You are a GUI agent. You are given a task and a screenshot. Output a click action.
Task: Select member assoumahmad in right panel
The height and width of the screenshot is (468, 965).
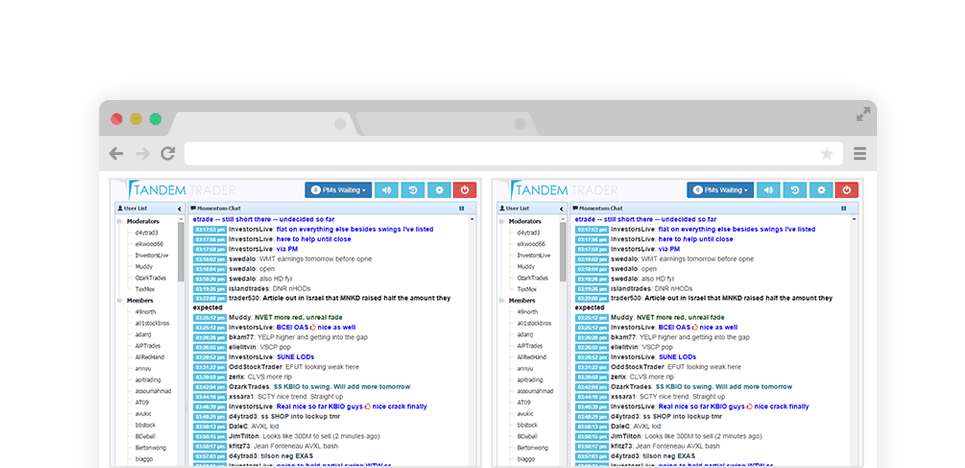(x=535, y=391)
